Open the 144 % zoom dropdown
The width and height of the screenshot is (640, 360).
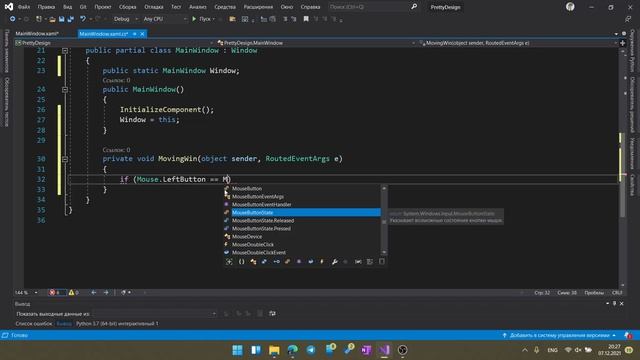tap(26, 293)
